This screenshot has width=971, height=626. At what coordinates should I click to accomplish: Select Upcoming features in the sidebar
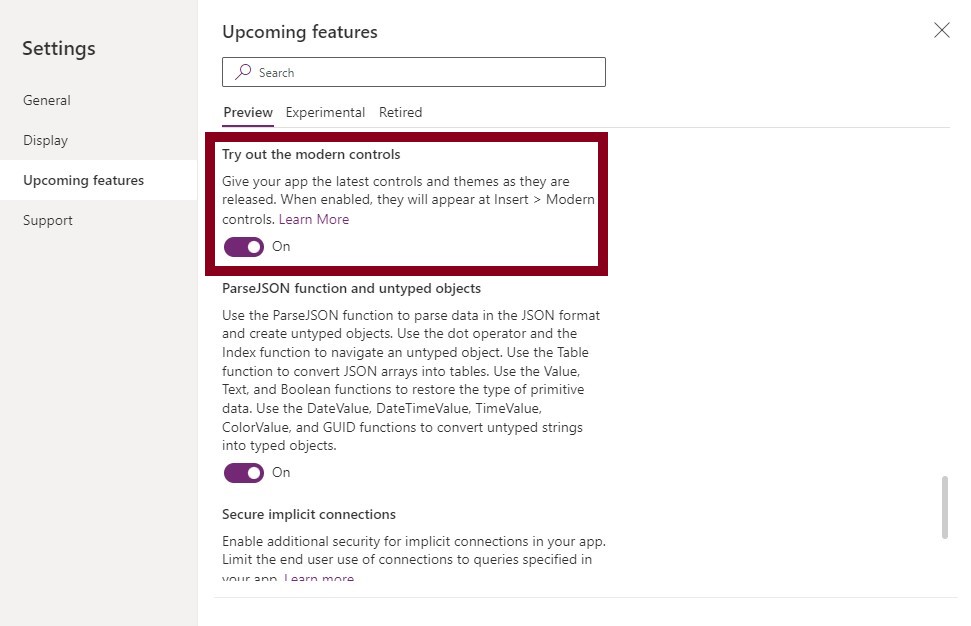(x=84, y=180)
